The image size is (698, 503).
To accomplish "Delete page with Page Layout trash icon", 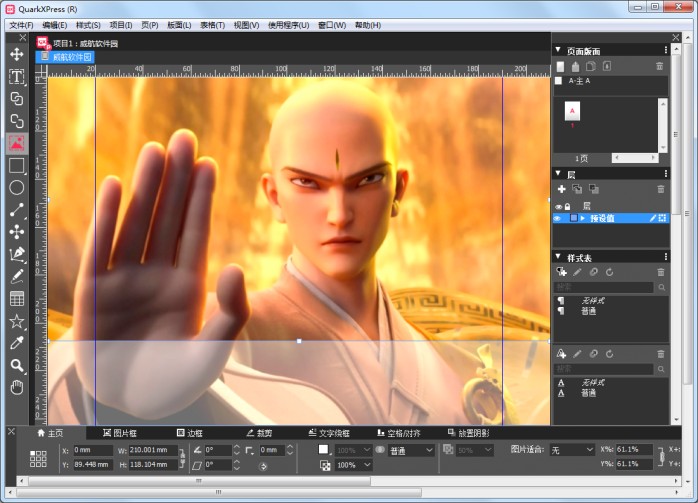I will click(x=660, y=66).
